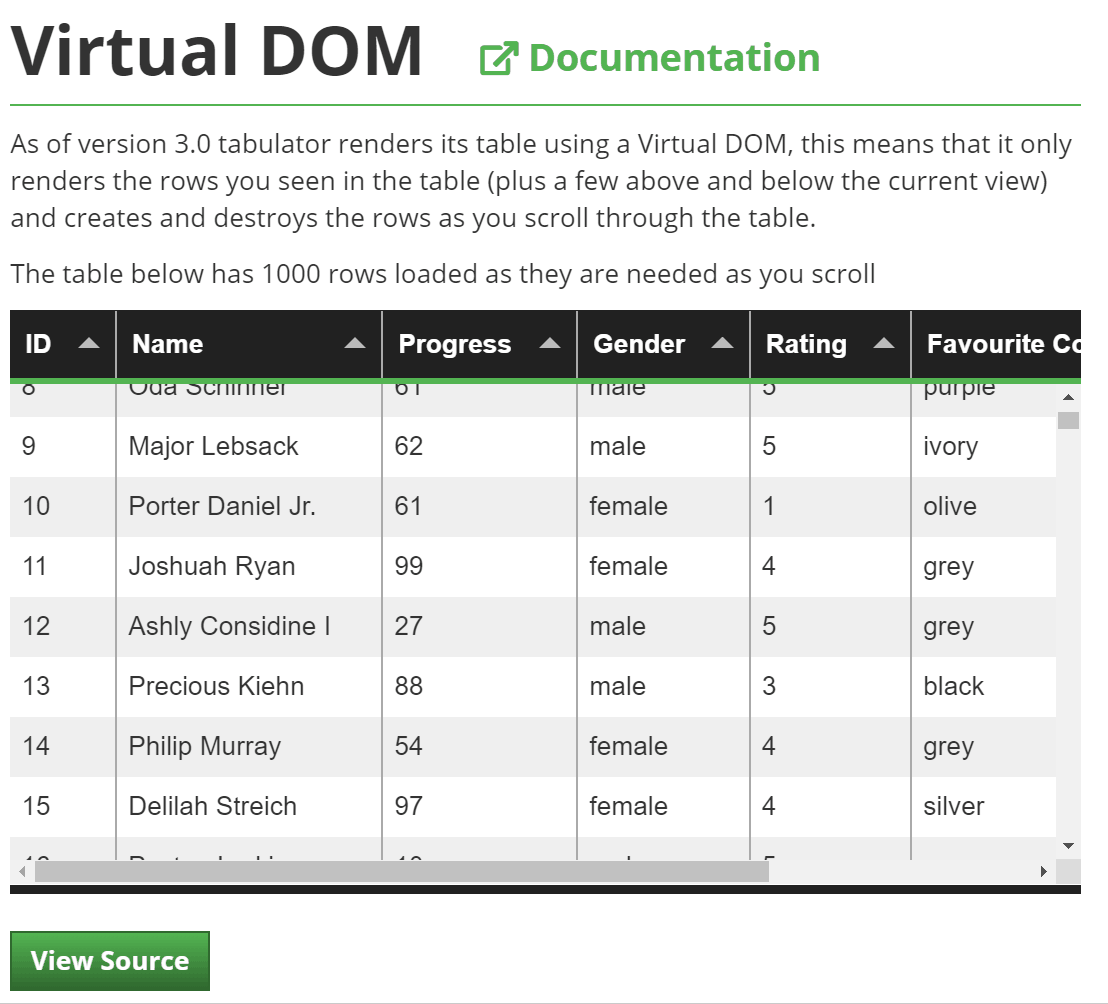
Task: Click horizontal scrollbar left arrow
Action: pyautogui.click(x=22, y=871)
